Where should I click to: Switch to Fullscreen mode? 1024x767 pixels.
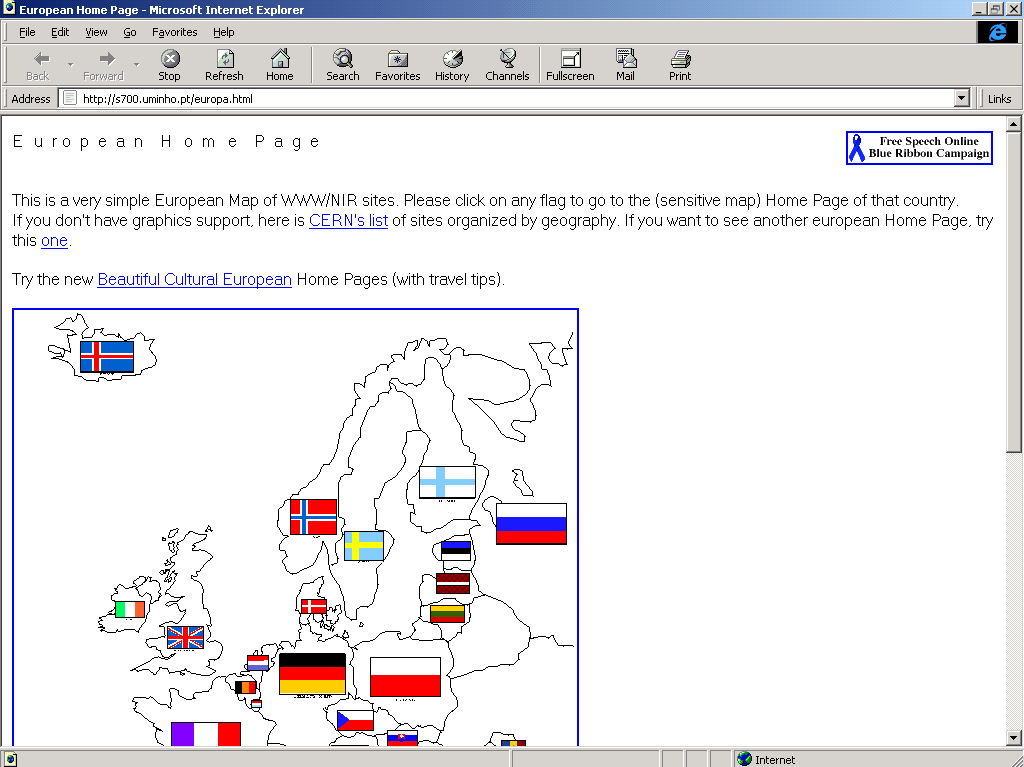coord(570,65)
